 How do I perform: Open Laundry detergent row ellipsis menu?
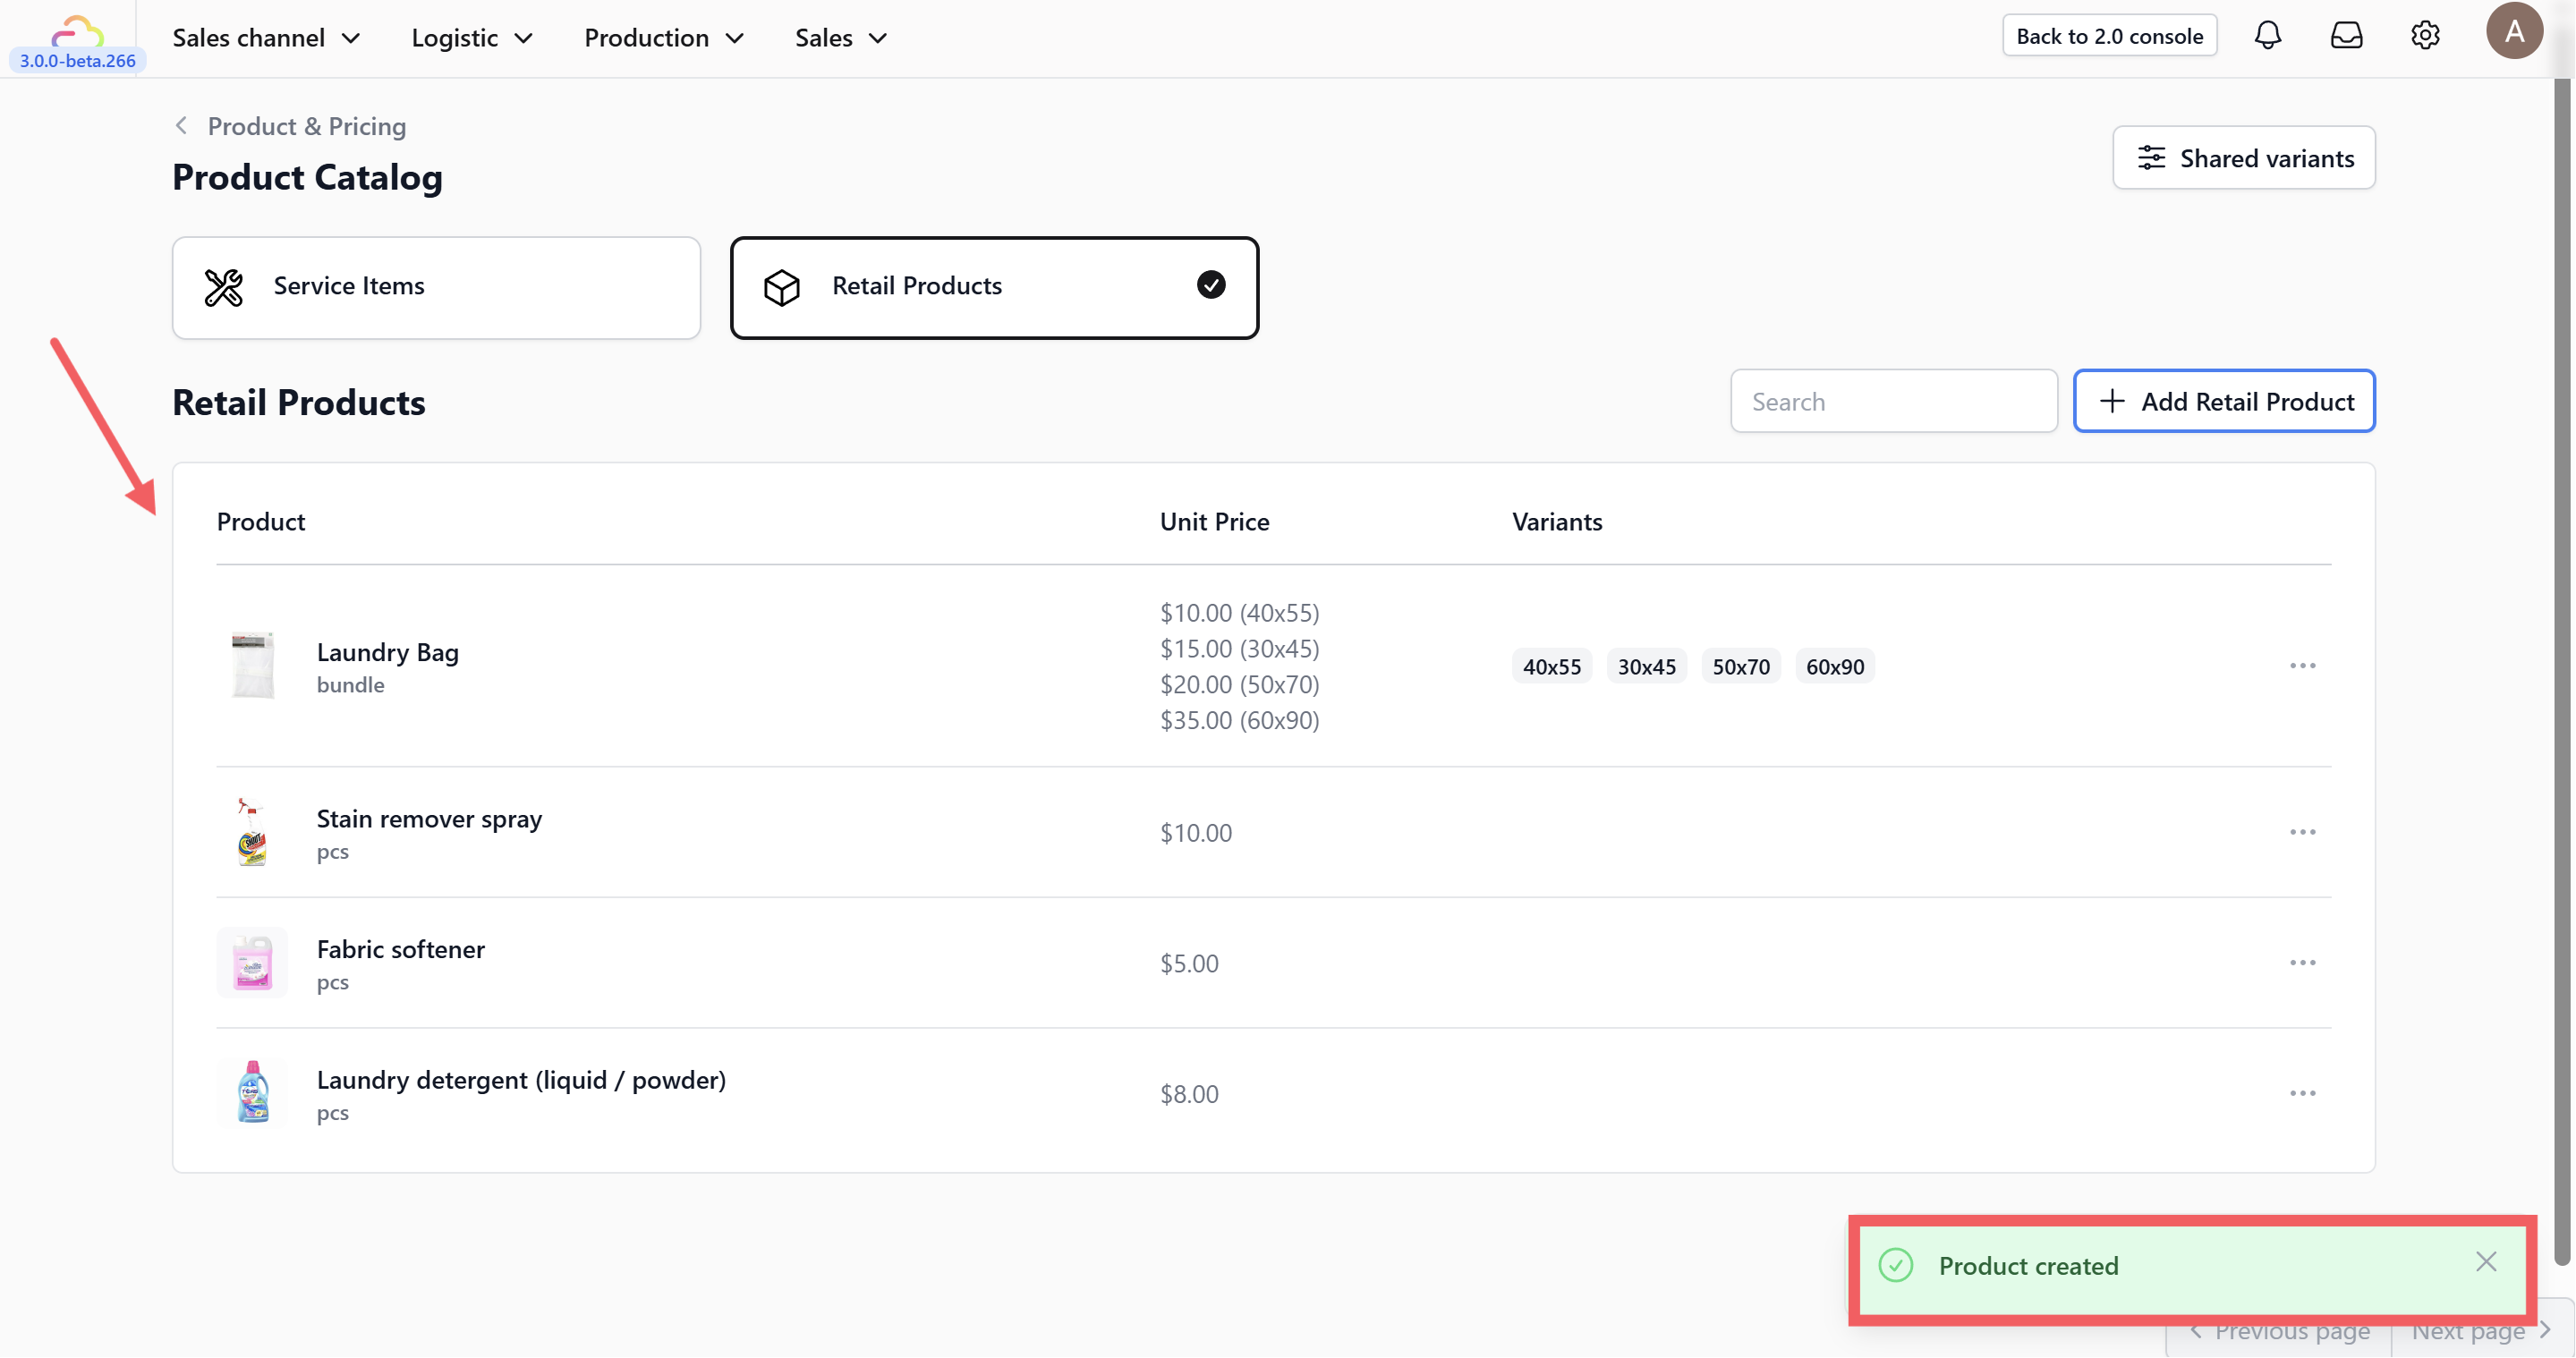pyautogui.click(x=2302, y=1093)
